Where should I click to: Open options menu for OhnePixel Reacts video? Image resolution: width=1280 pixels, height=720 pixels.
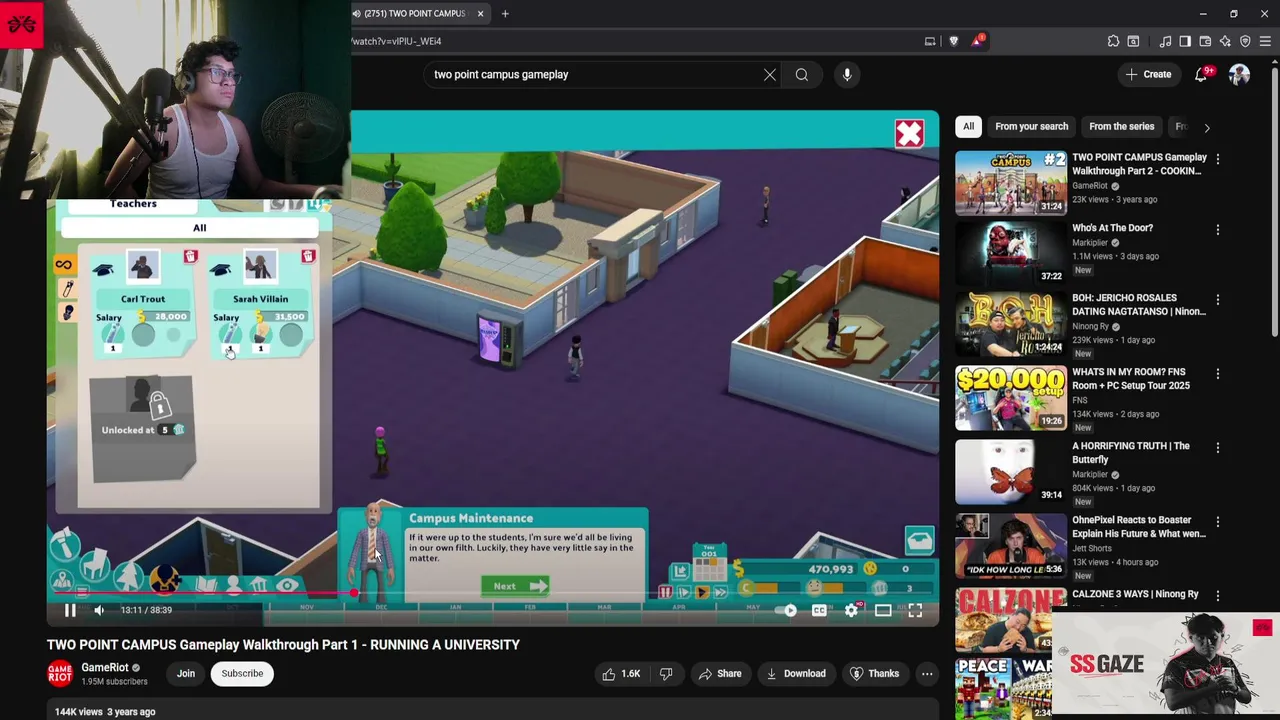point(1217,522)
